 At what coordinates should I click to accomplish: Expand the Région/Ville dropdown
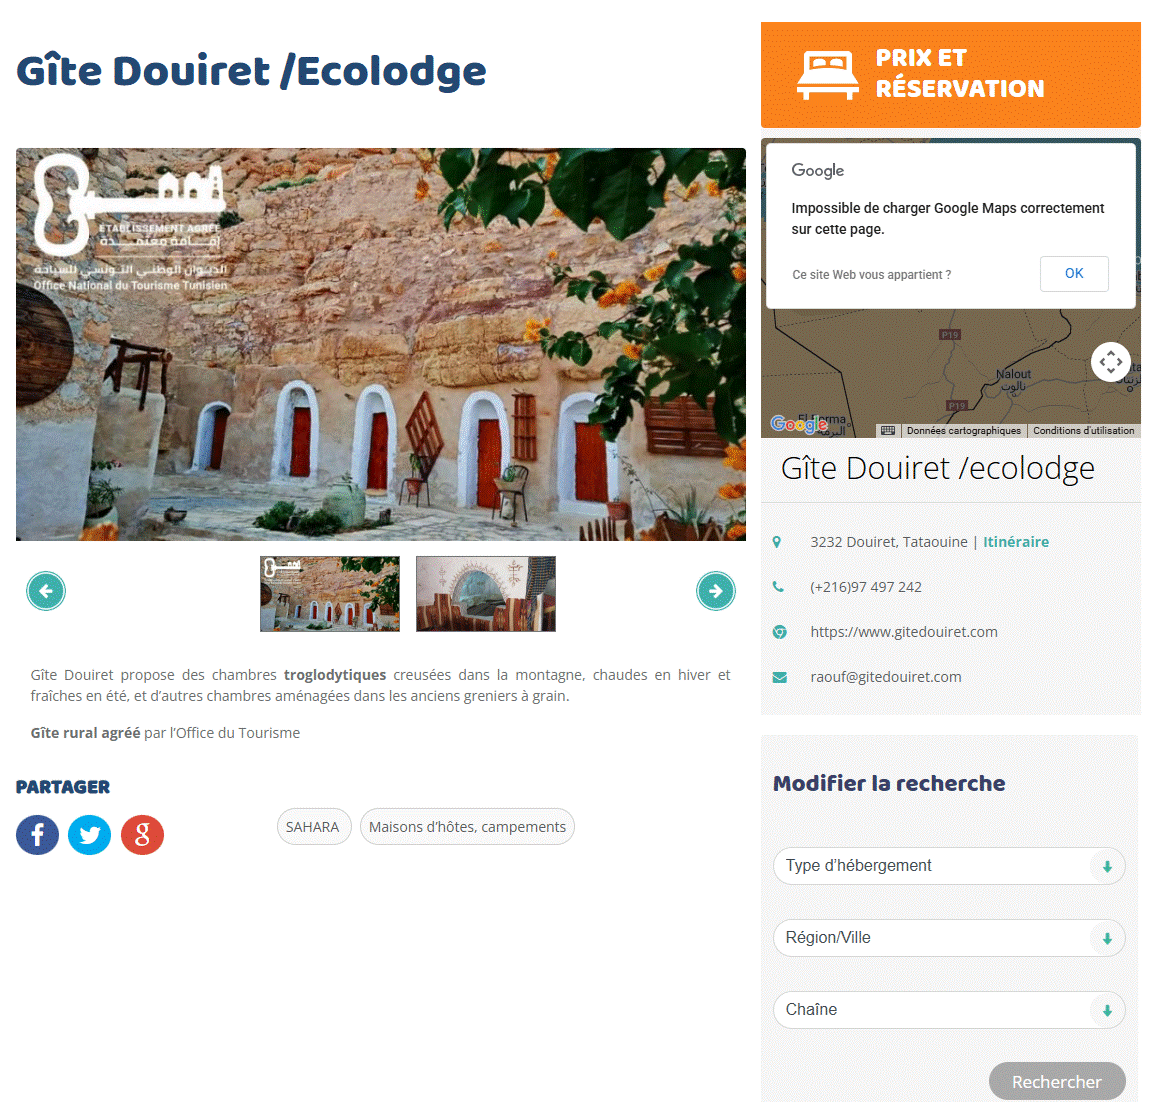[949, 938]
